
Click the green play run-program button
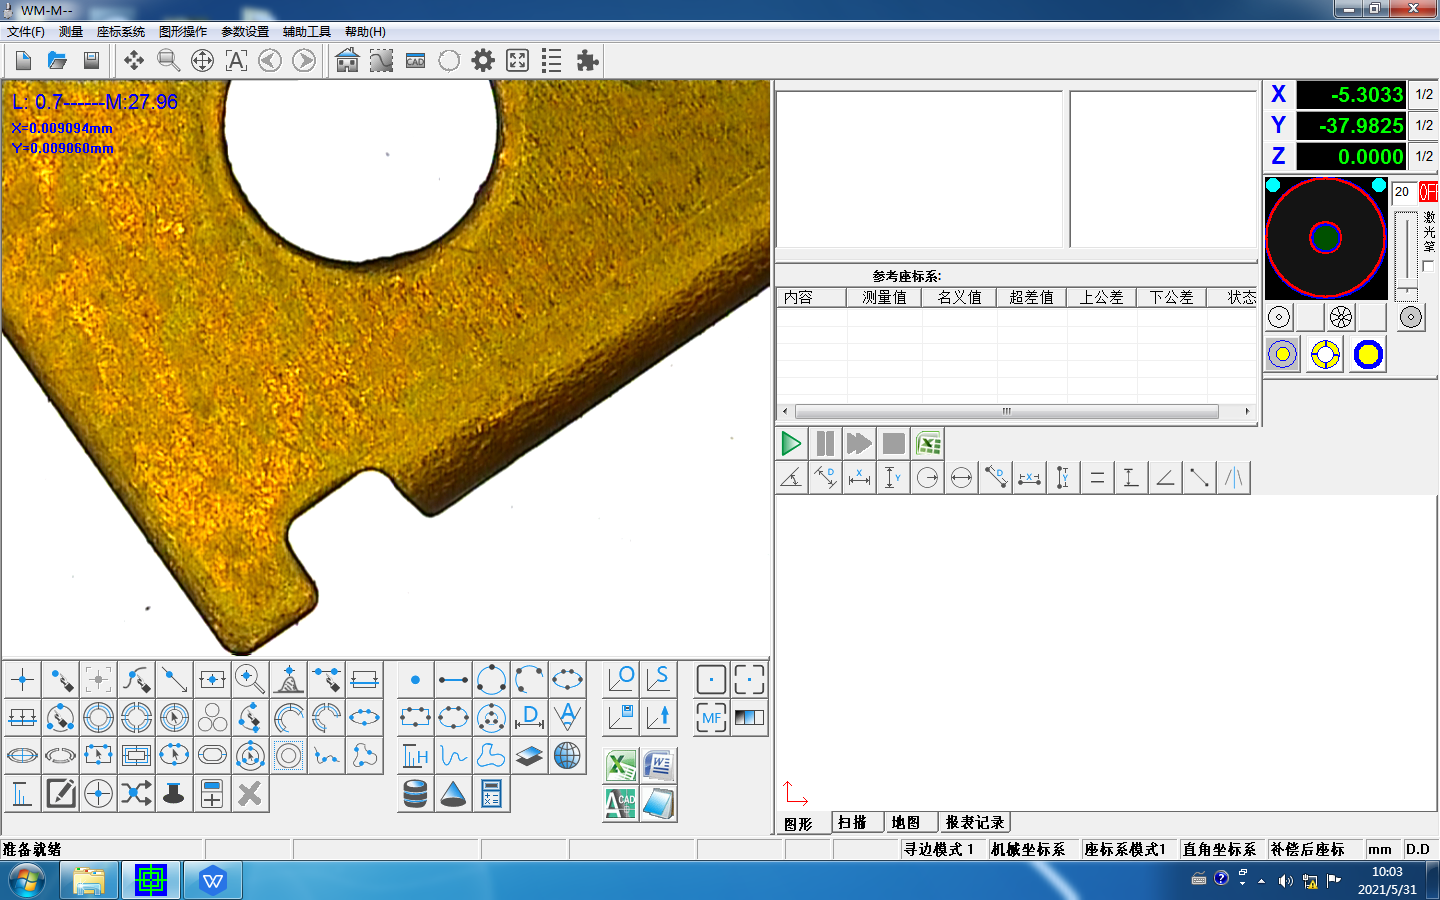click(790, 443)
